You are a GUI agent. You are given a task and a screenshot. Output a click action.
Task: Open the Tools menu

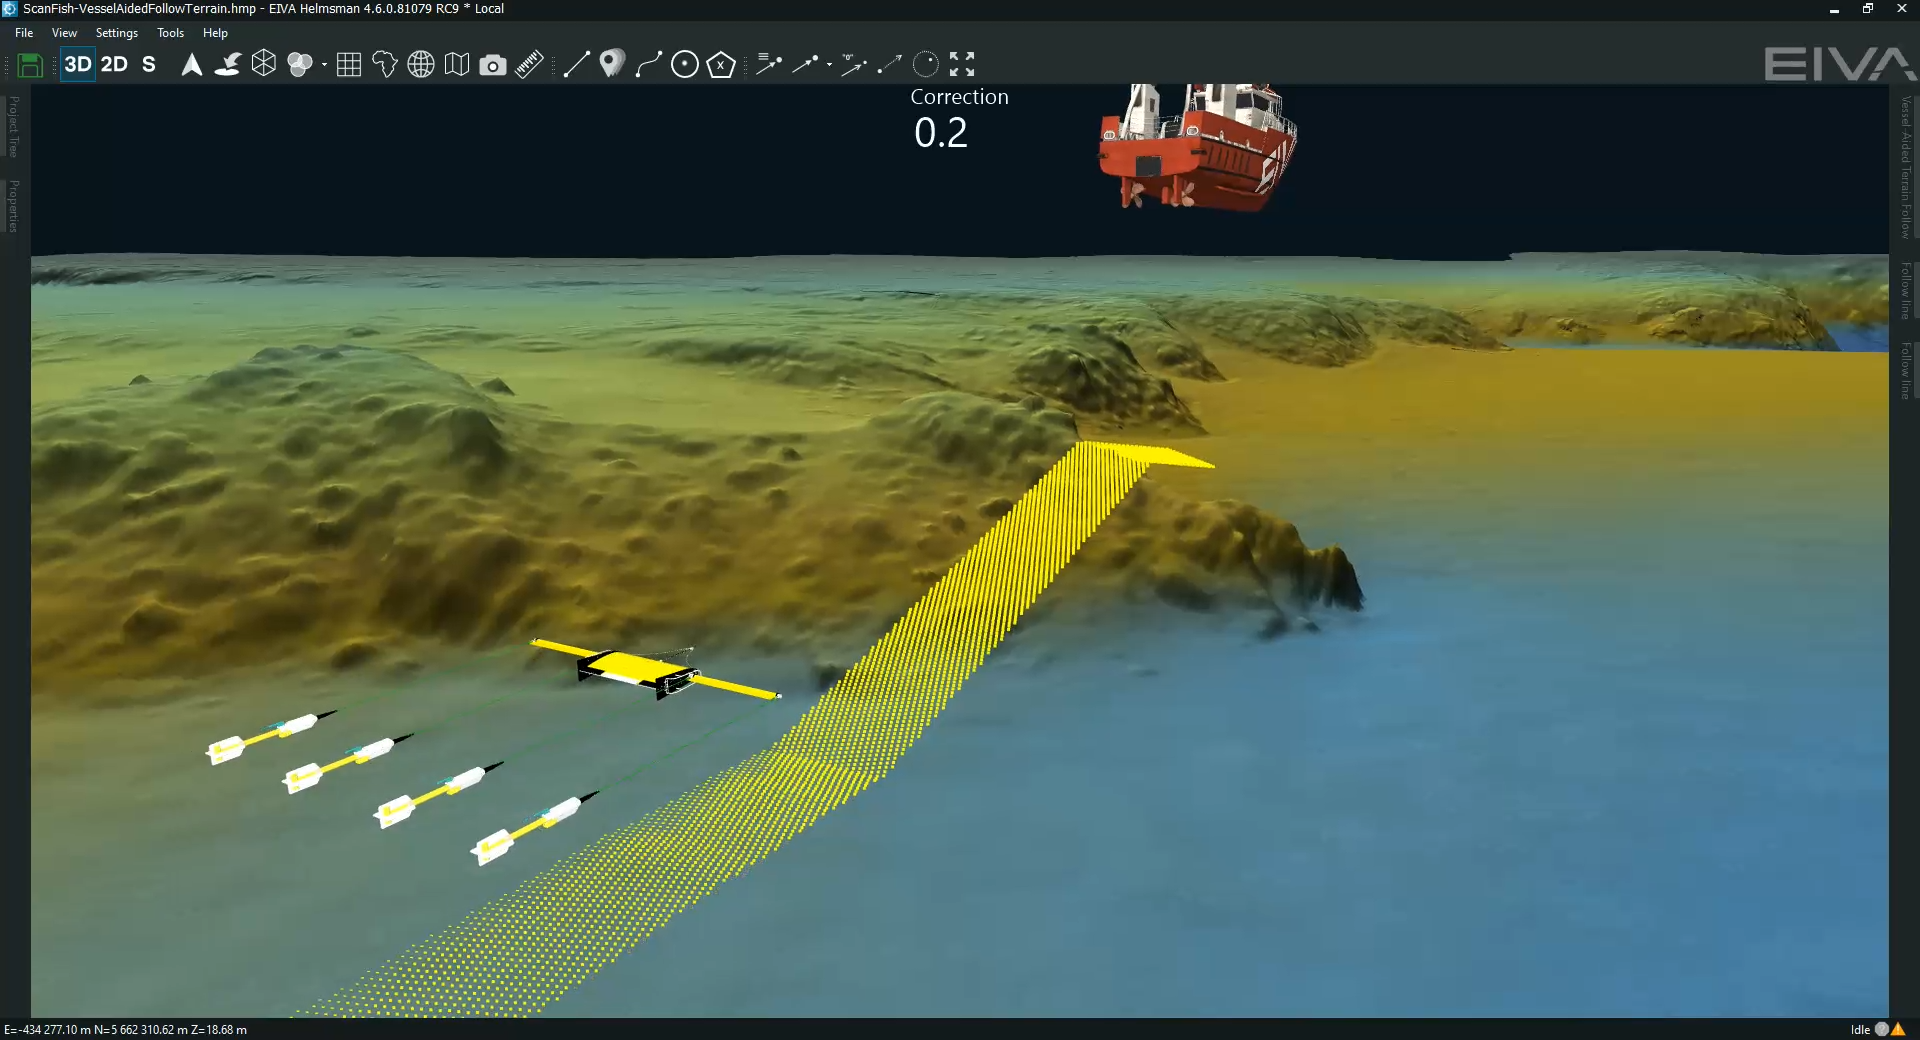(170, 33)
